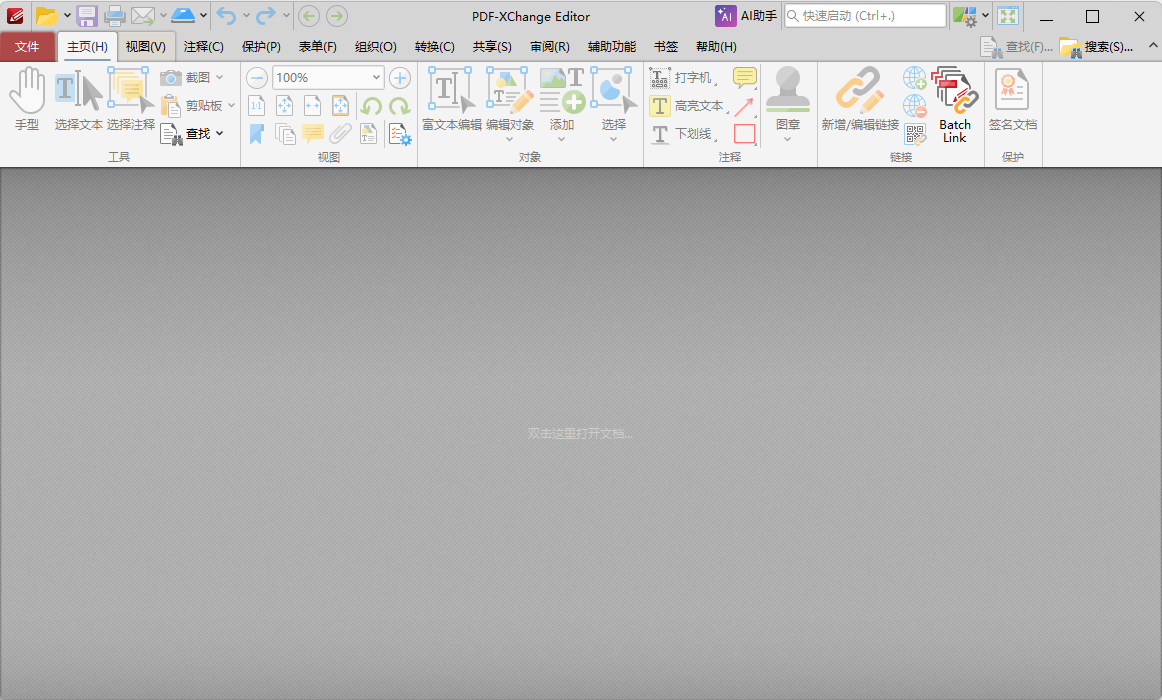The image size is (1162, 700).
Task: Click the redo arrow
Action: pyautogui.click(x=266, y=16)
